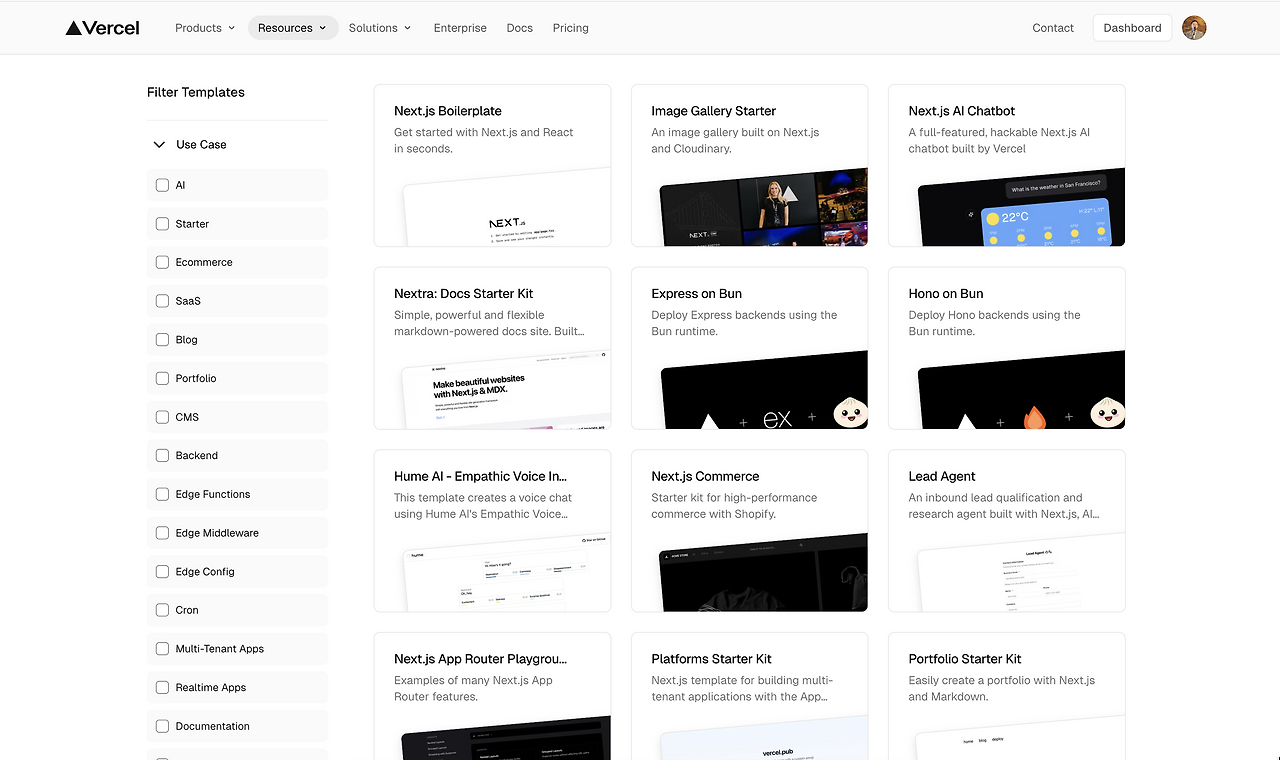The width and height of the screenshot is (1280, 760).
Task: Click the 'Filter Templates' heading text
Action: click(196, 92)
